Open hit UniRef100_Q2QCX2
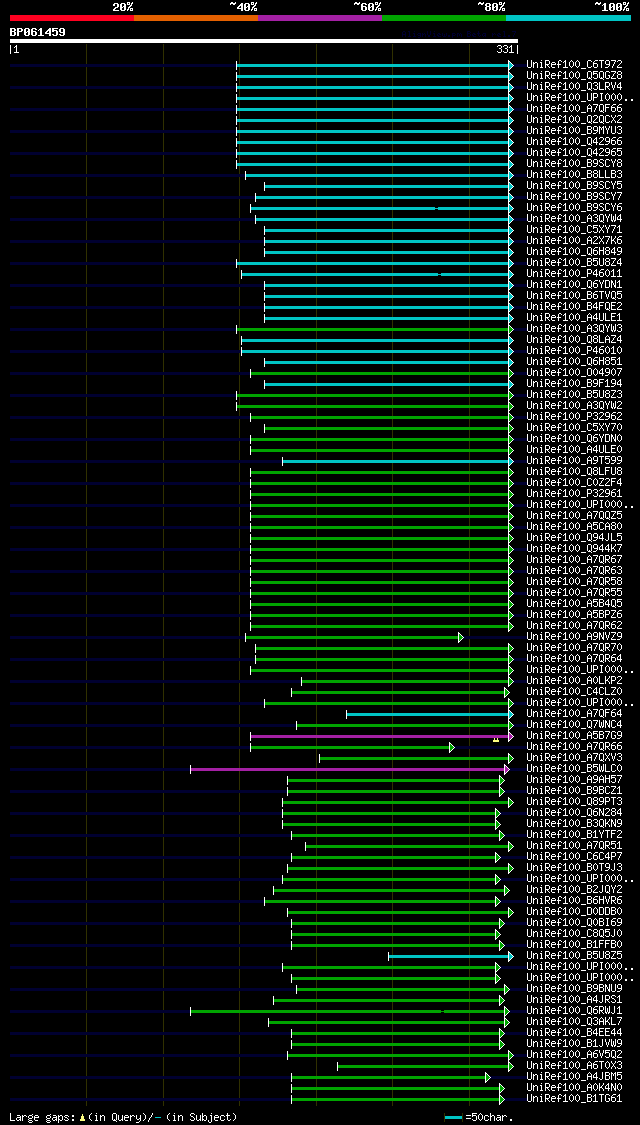The image size is (640, 1125). [574, 120]
